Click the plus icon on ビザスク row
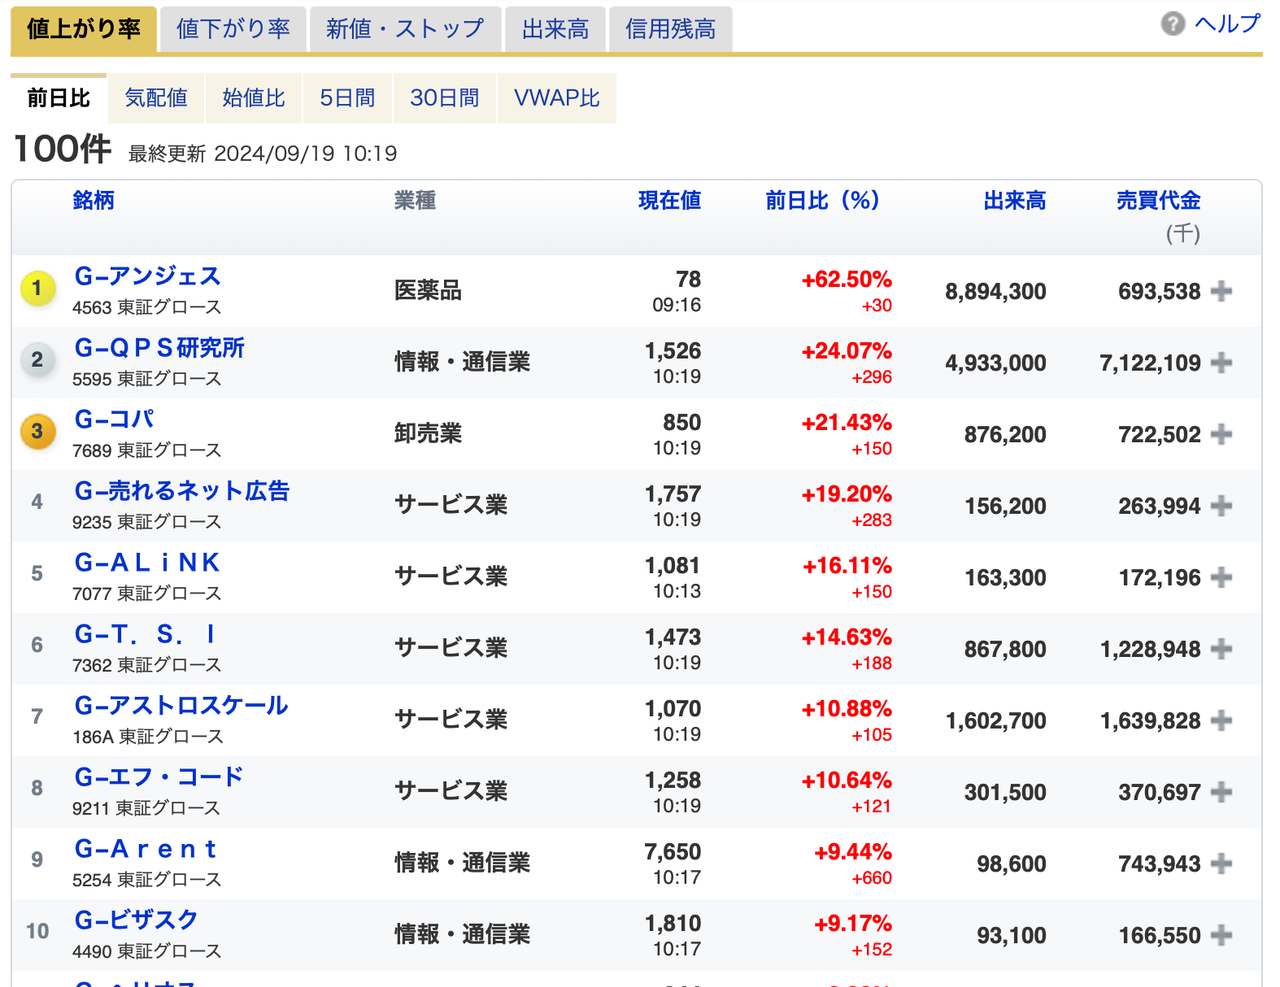1280x987 pixels. click(x=1221, y=935)
